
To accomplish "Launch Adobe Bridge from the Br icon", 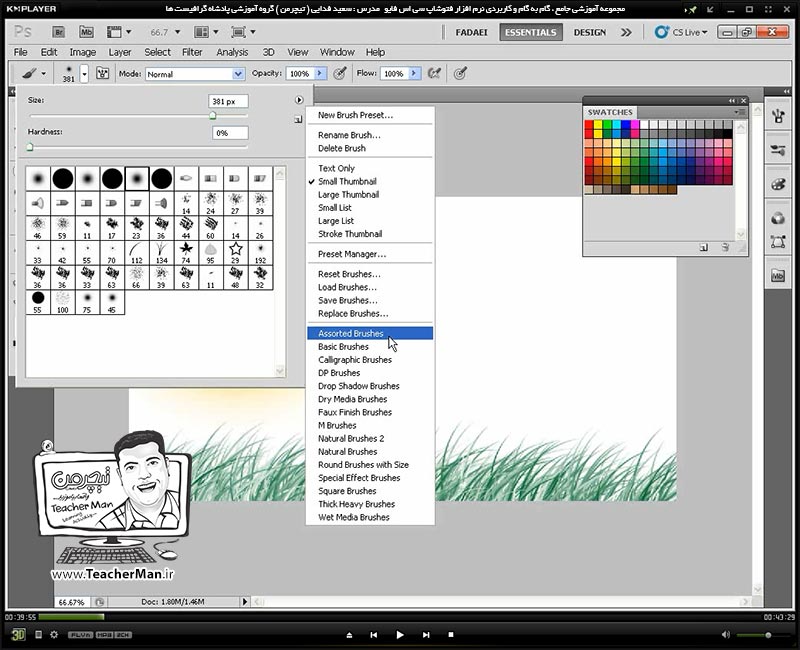I will [59, 32].
